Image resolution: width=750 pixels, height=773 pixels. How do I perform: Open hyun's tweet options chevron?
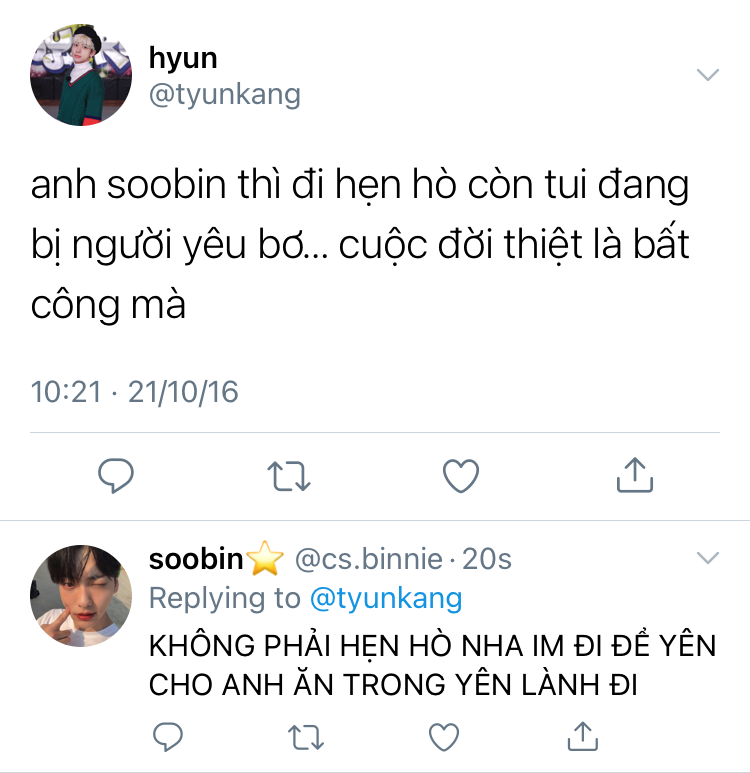(708, 75)
